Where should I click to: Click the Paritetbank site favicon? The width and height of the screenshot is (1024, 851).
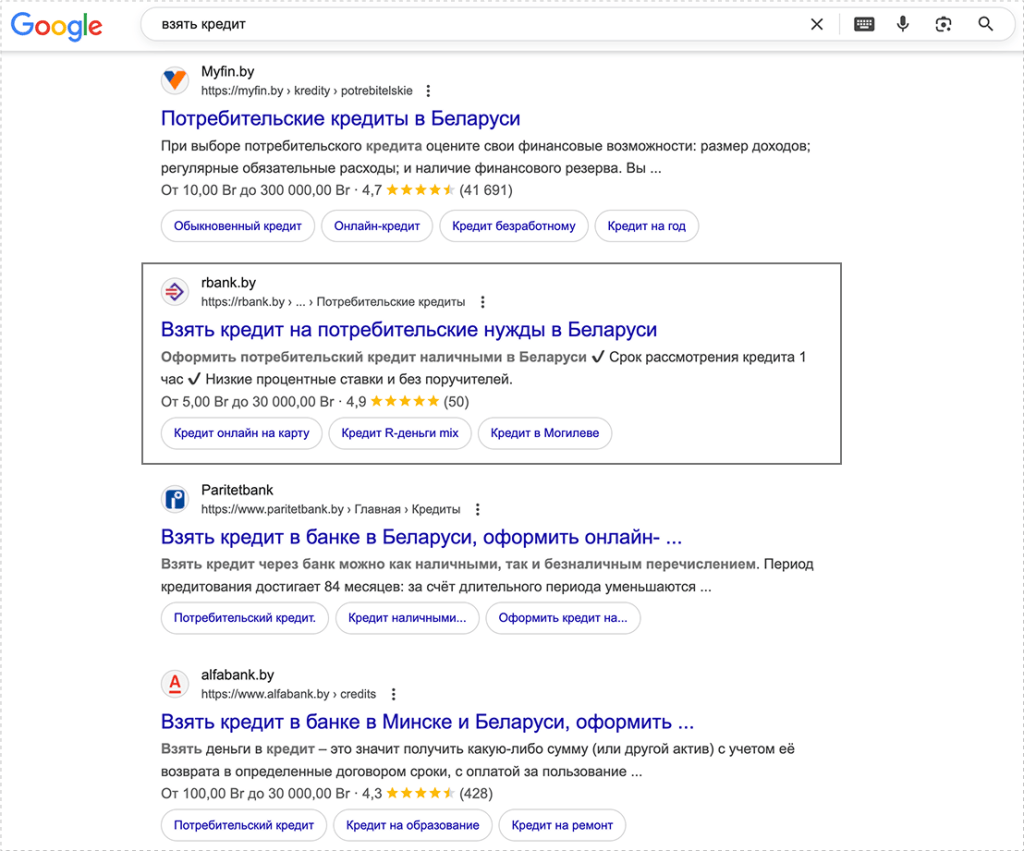click(175, 499)
